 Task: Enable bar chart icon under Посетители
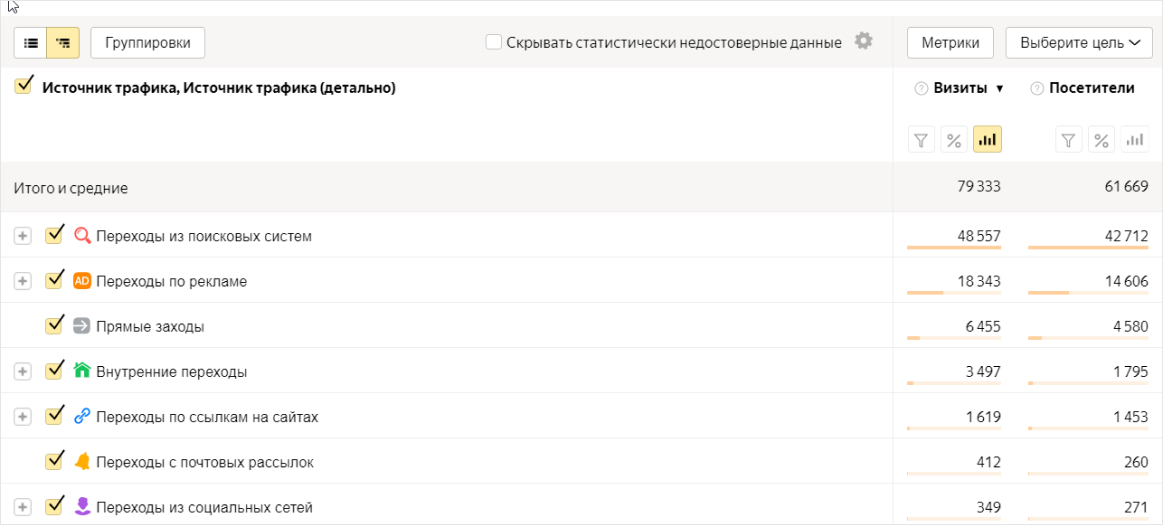point(1134,139)
